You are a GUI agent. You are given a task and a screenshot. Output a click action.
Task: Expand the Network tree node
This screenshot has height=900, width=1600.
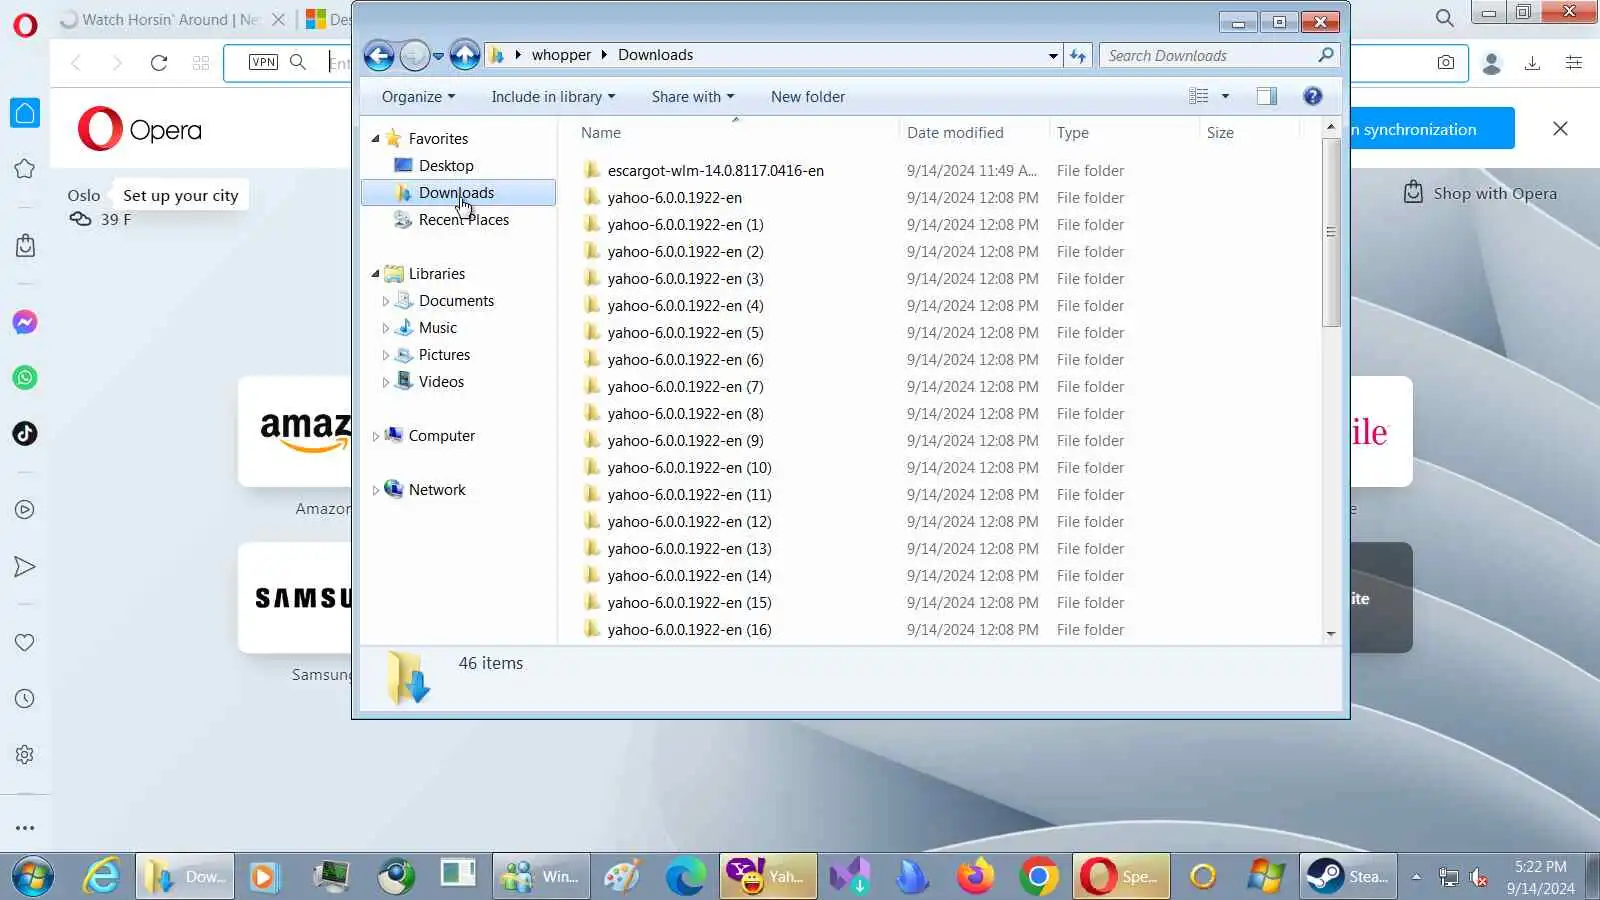click(x=376, y=490)
